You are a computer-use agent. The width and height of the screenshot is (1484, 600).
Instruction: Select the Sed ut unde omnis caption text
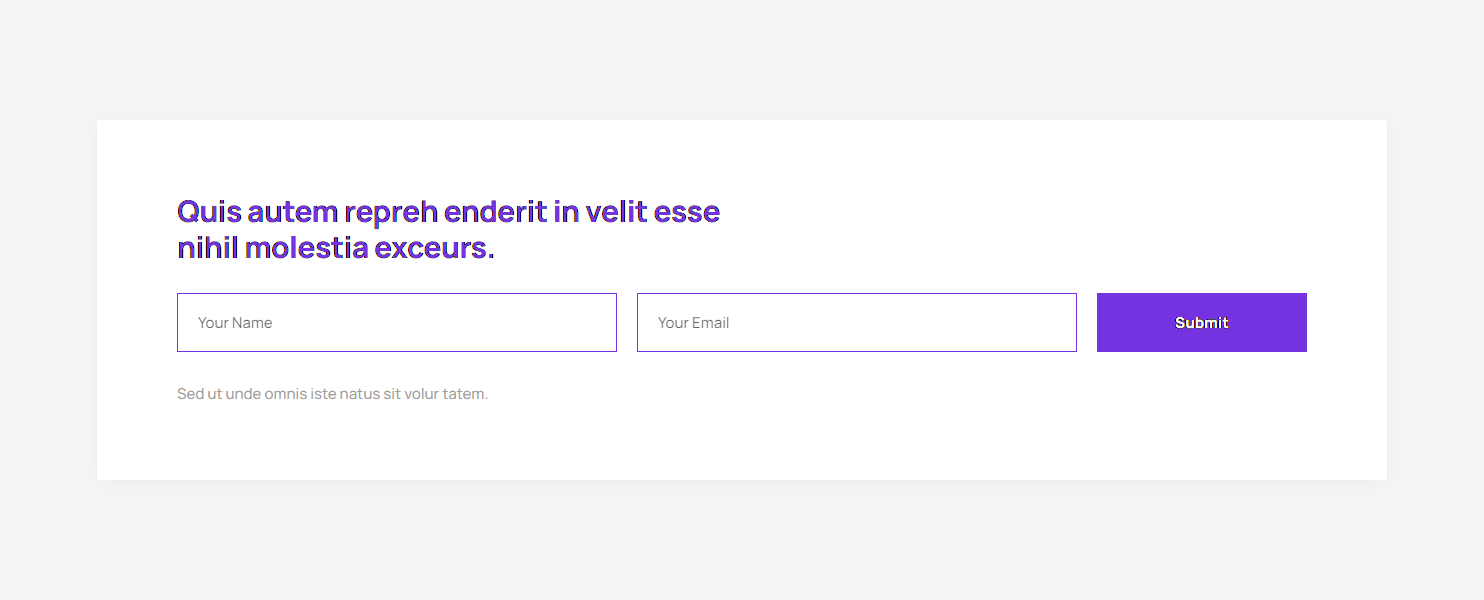click(x=332, y=393)
